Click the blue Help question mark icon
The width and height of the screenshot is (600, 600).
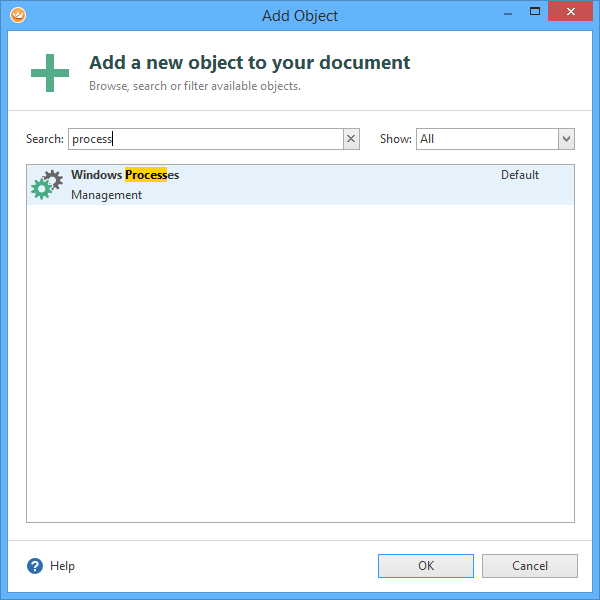click(35, 566)
